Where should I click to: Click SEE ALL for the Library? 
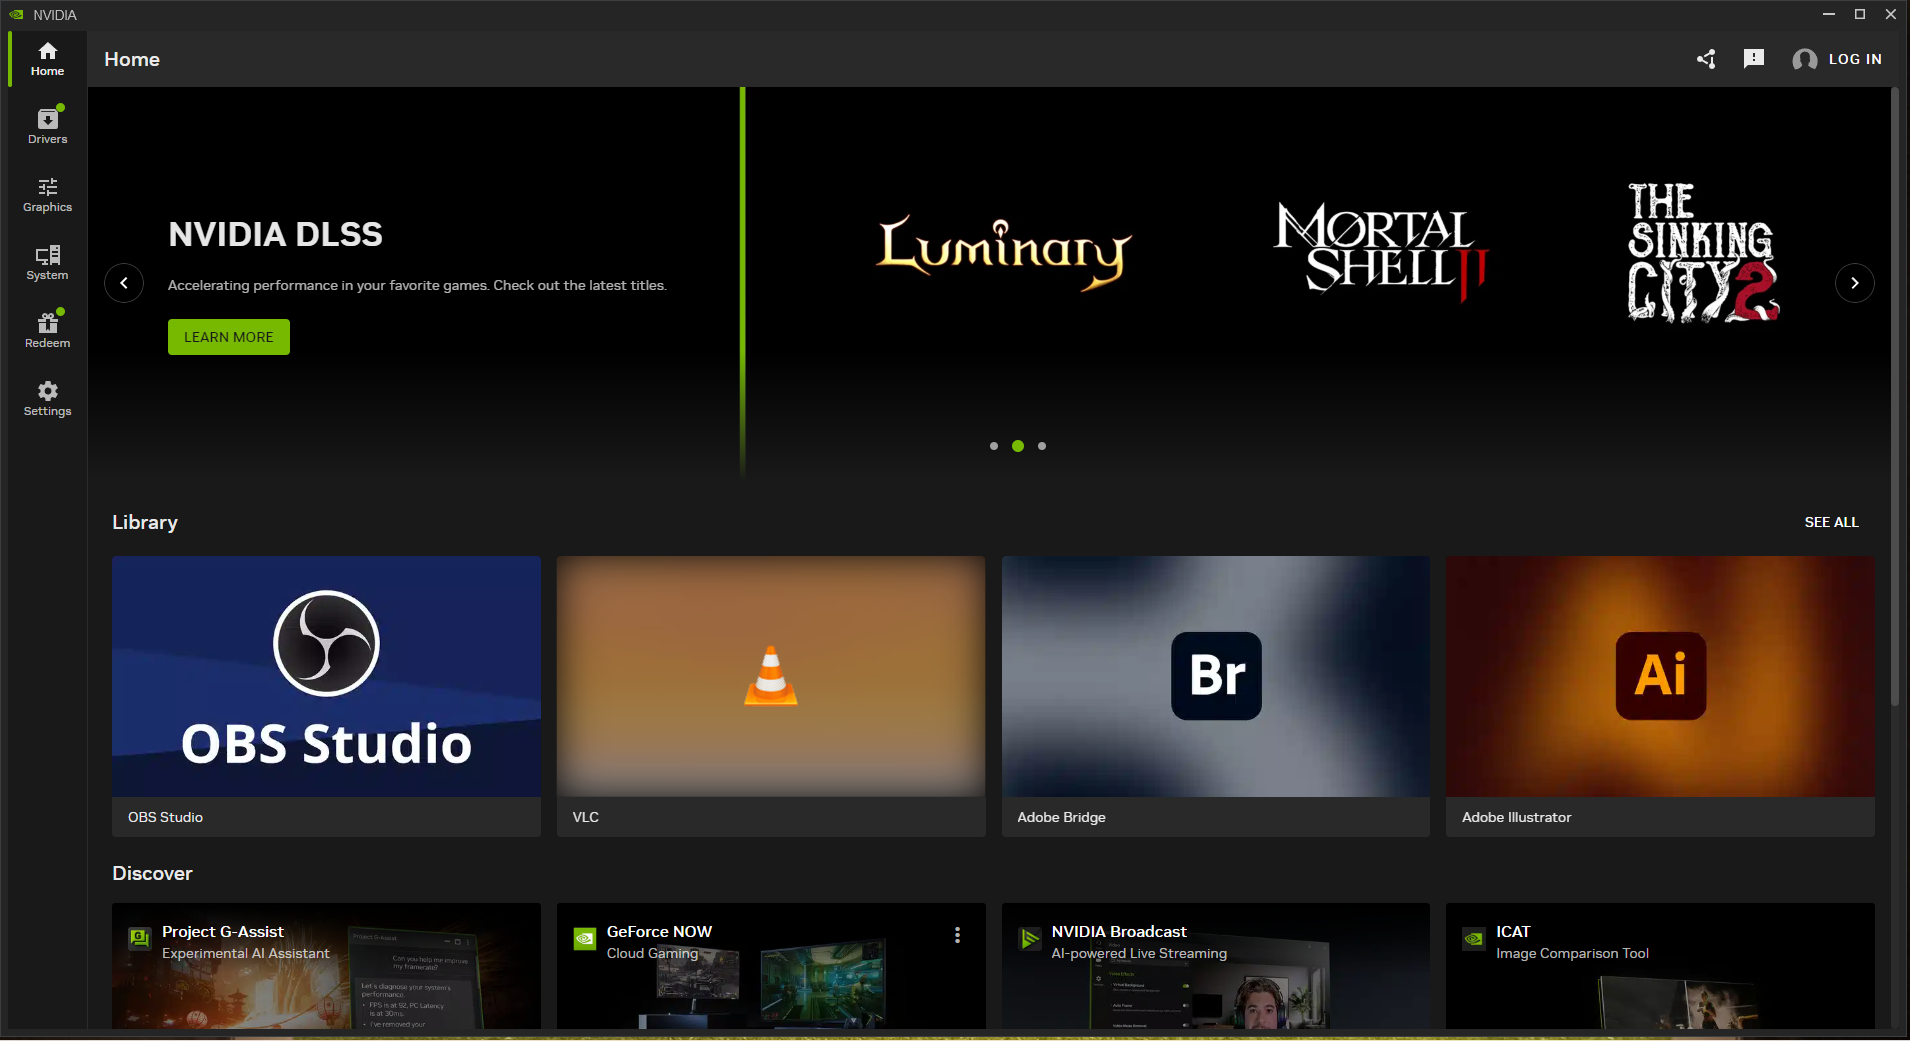point(1831,522)
